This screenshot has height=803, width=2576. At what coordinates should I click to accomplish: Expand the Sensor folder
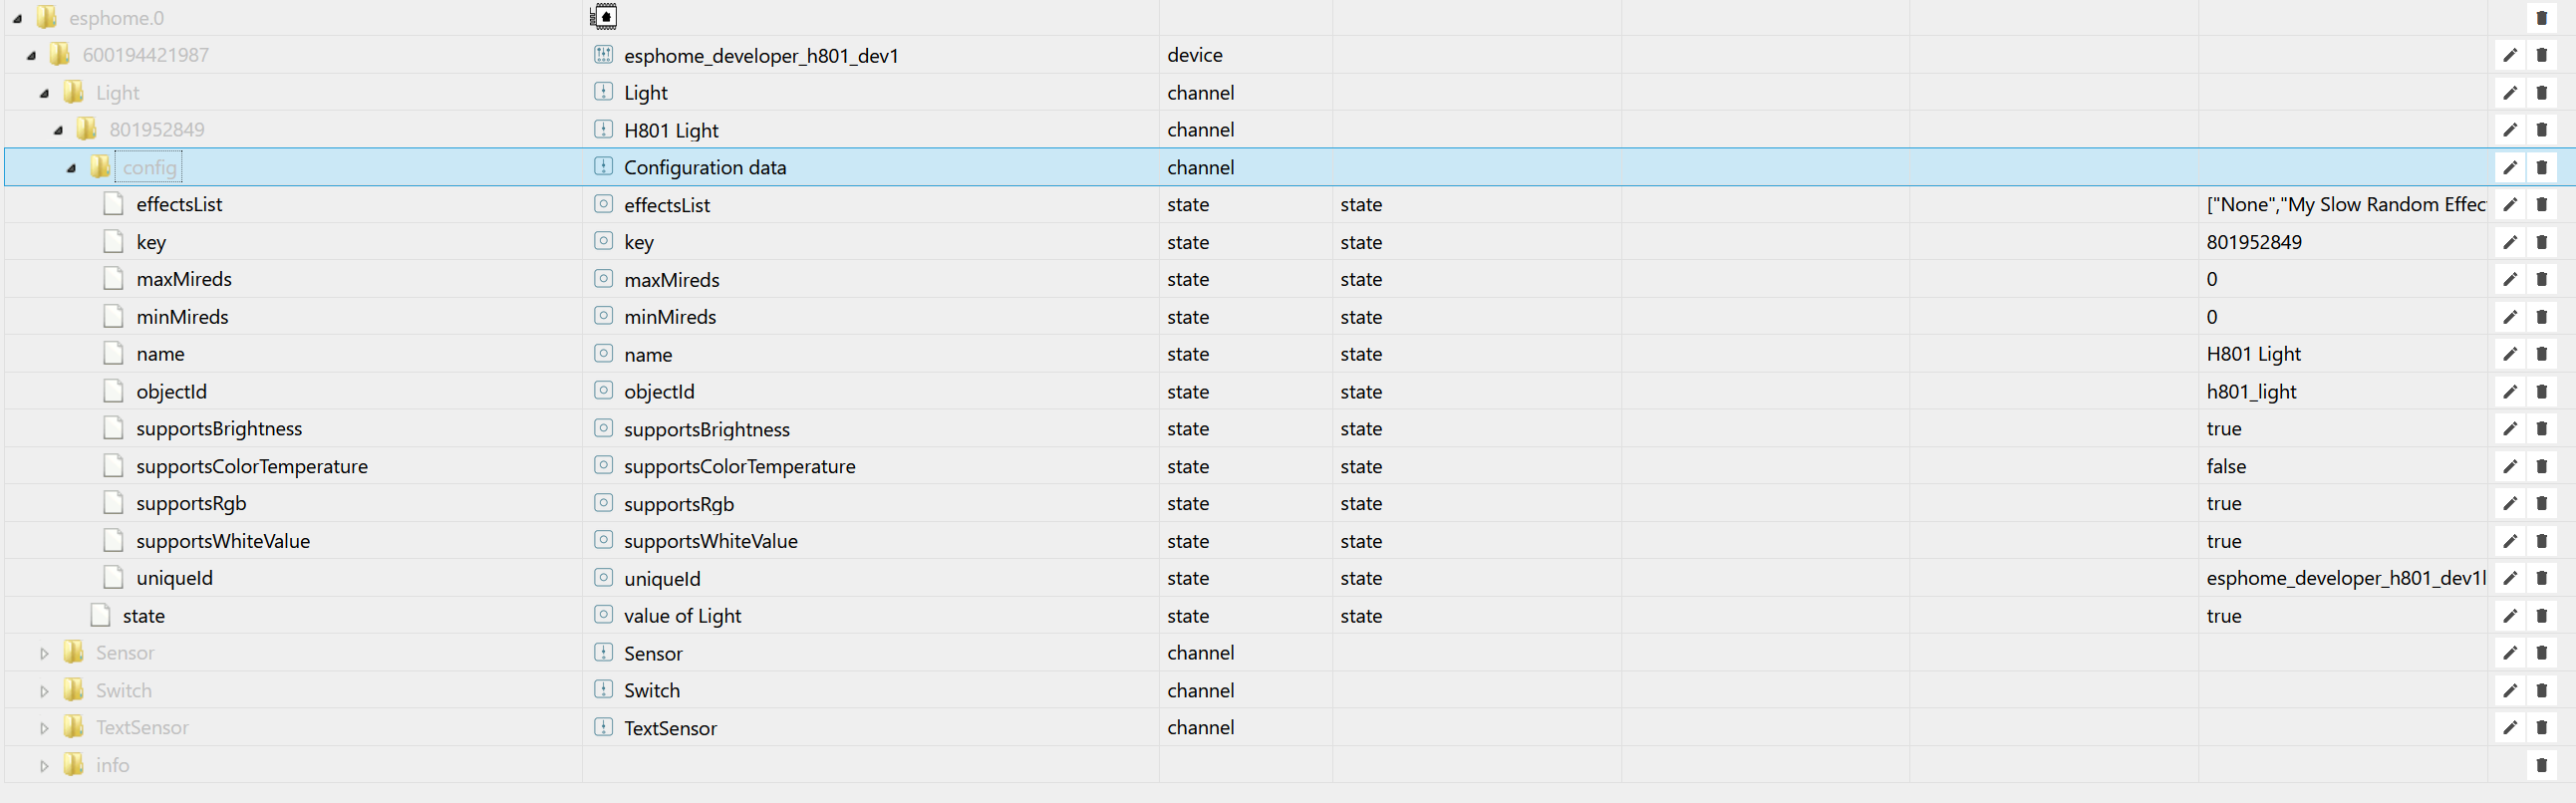(44, 654)
